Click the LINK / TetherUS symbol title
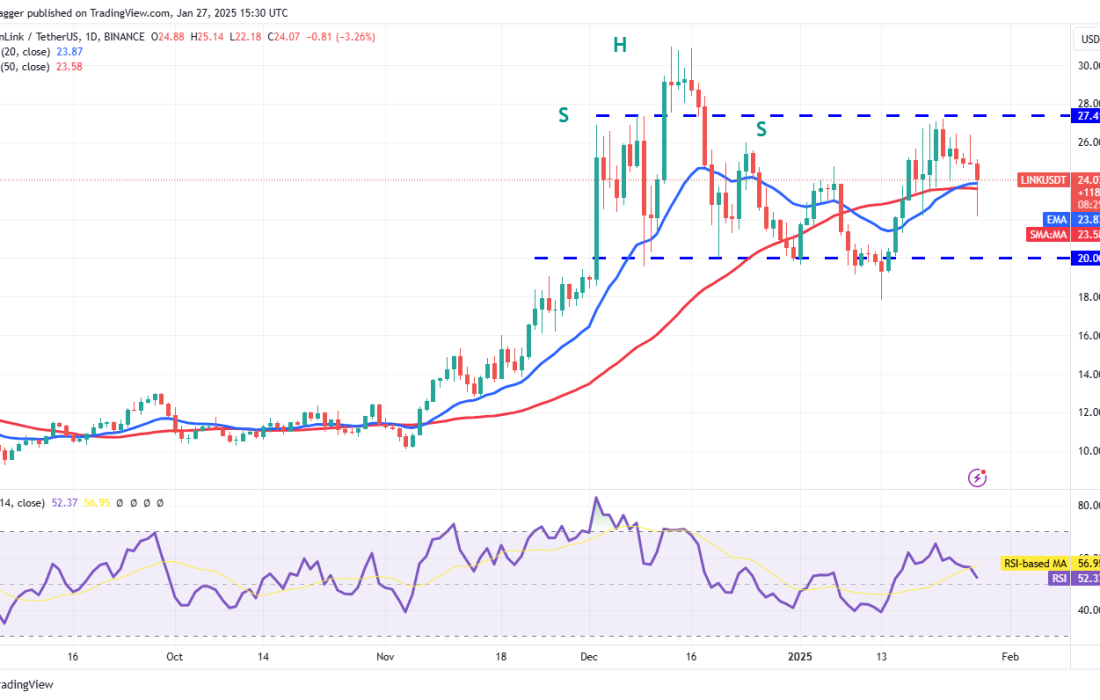 (x=40, y=33)
